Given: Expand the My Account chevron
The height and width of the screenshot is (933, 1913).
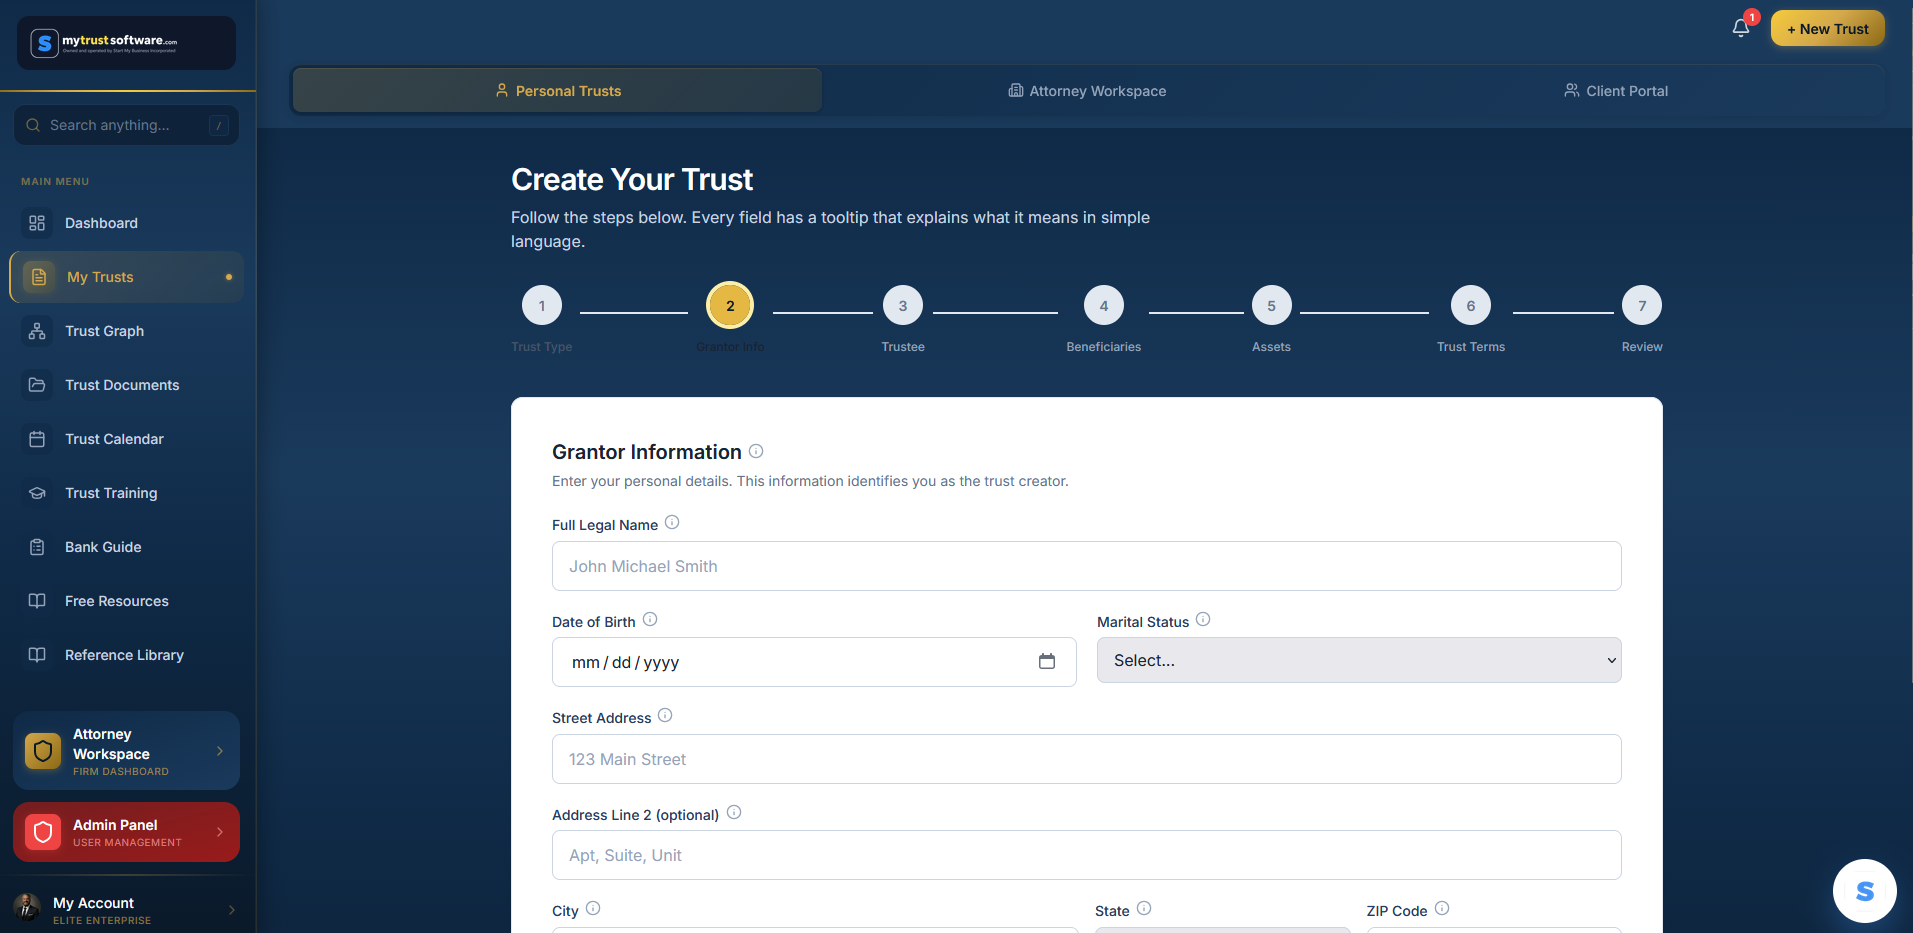Looking at the screenshot, I should [232, 910].
